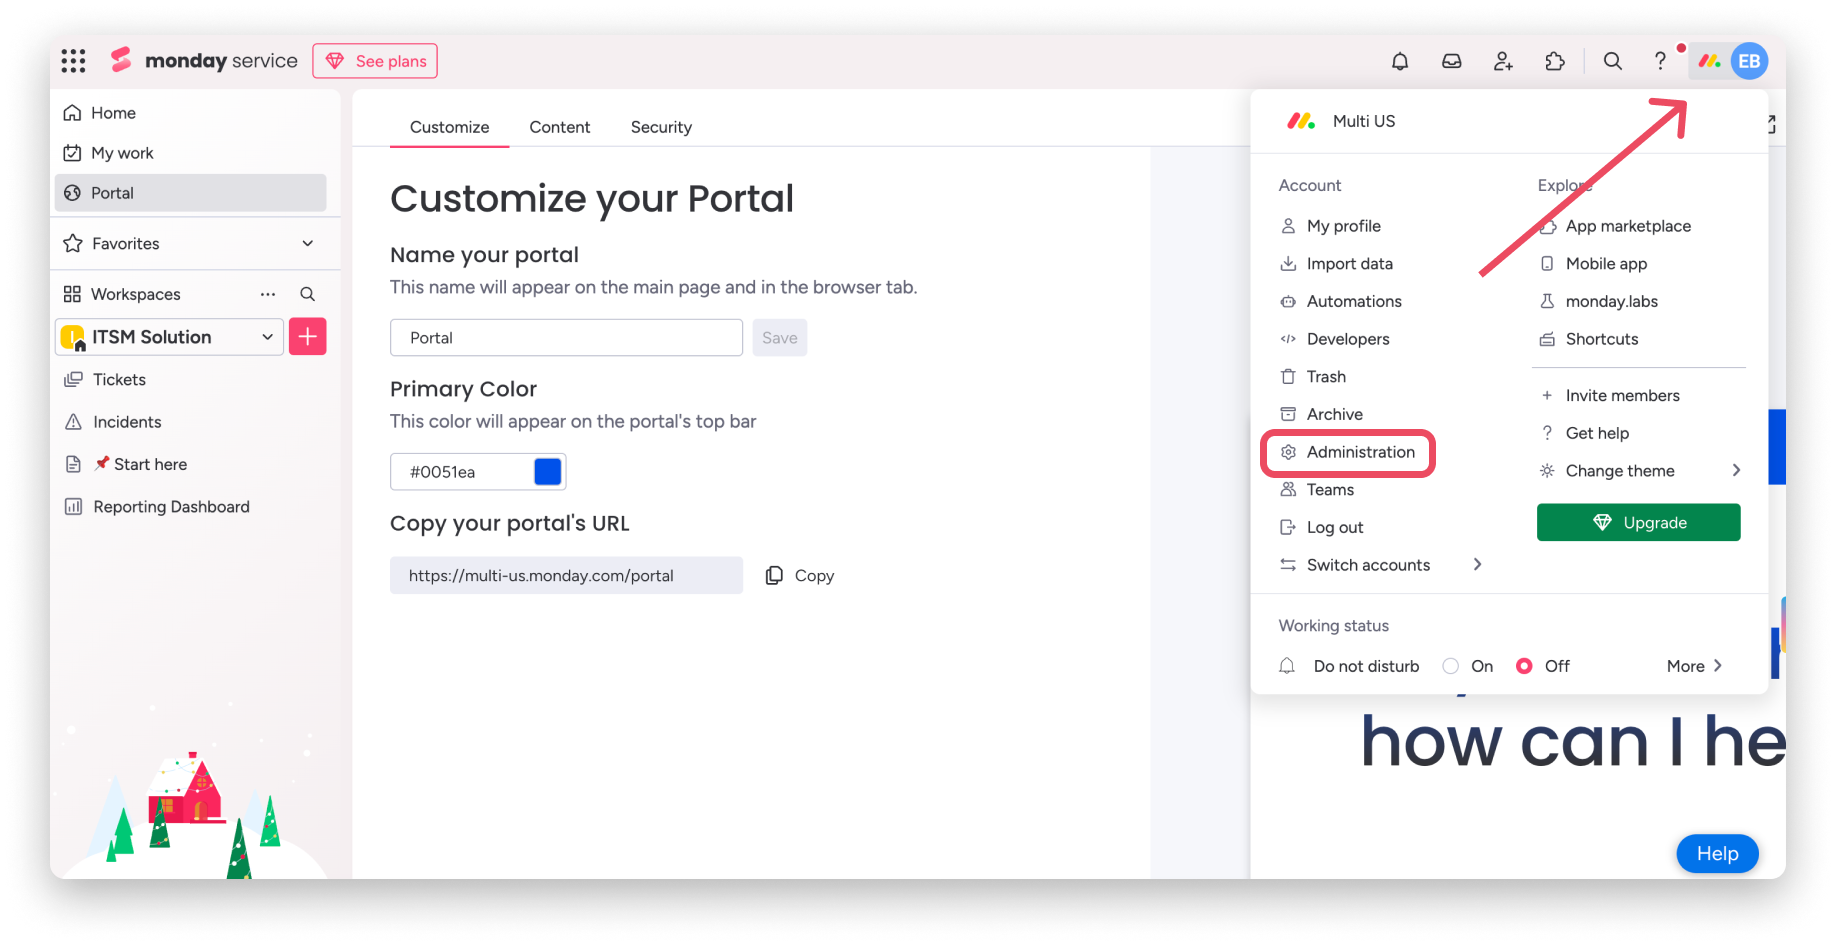Turn Do not disturb On

tap(1450, 665)
